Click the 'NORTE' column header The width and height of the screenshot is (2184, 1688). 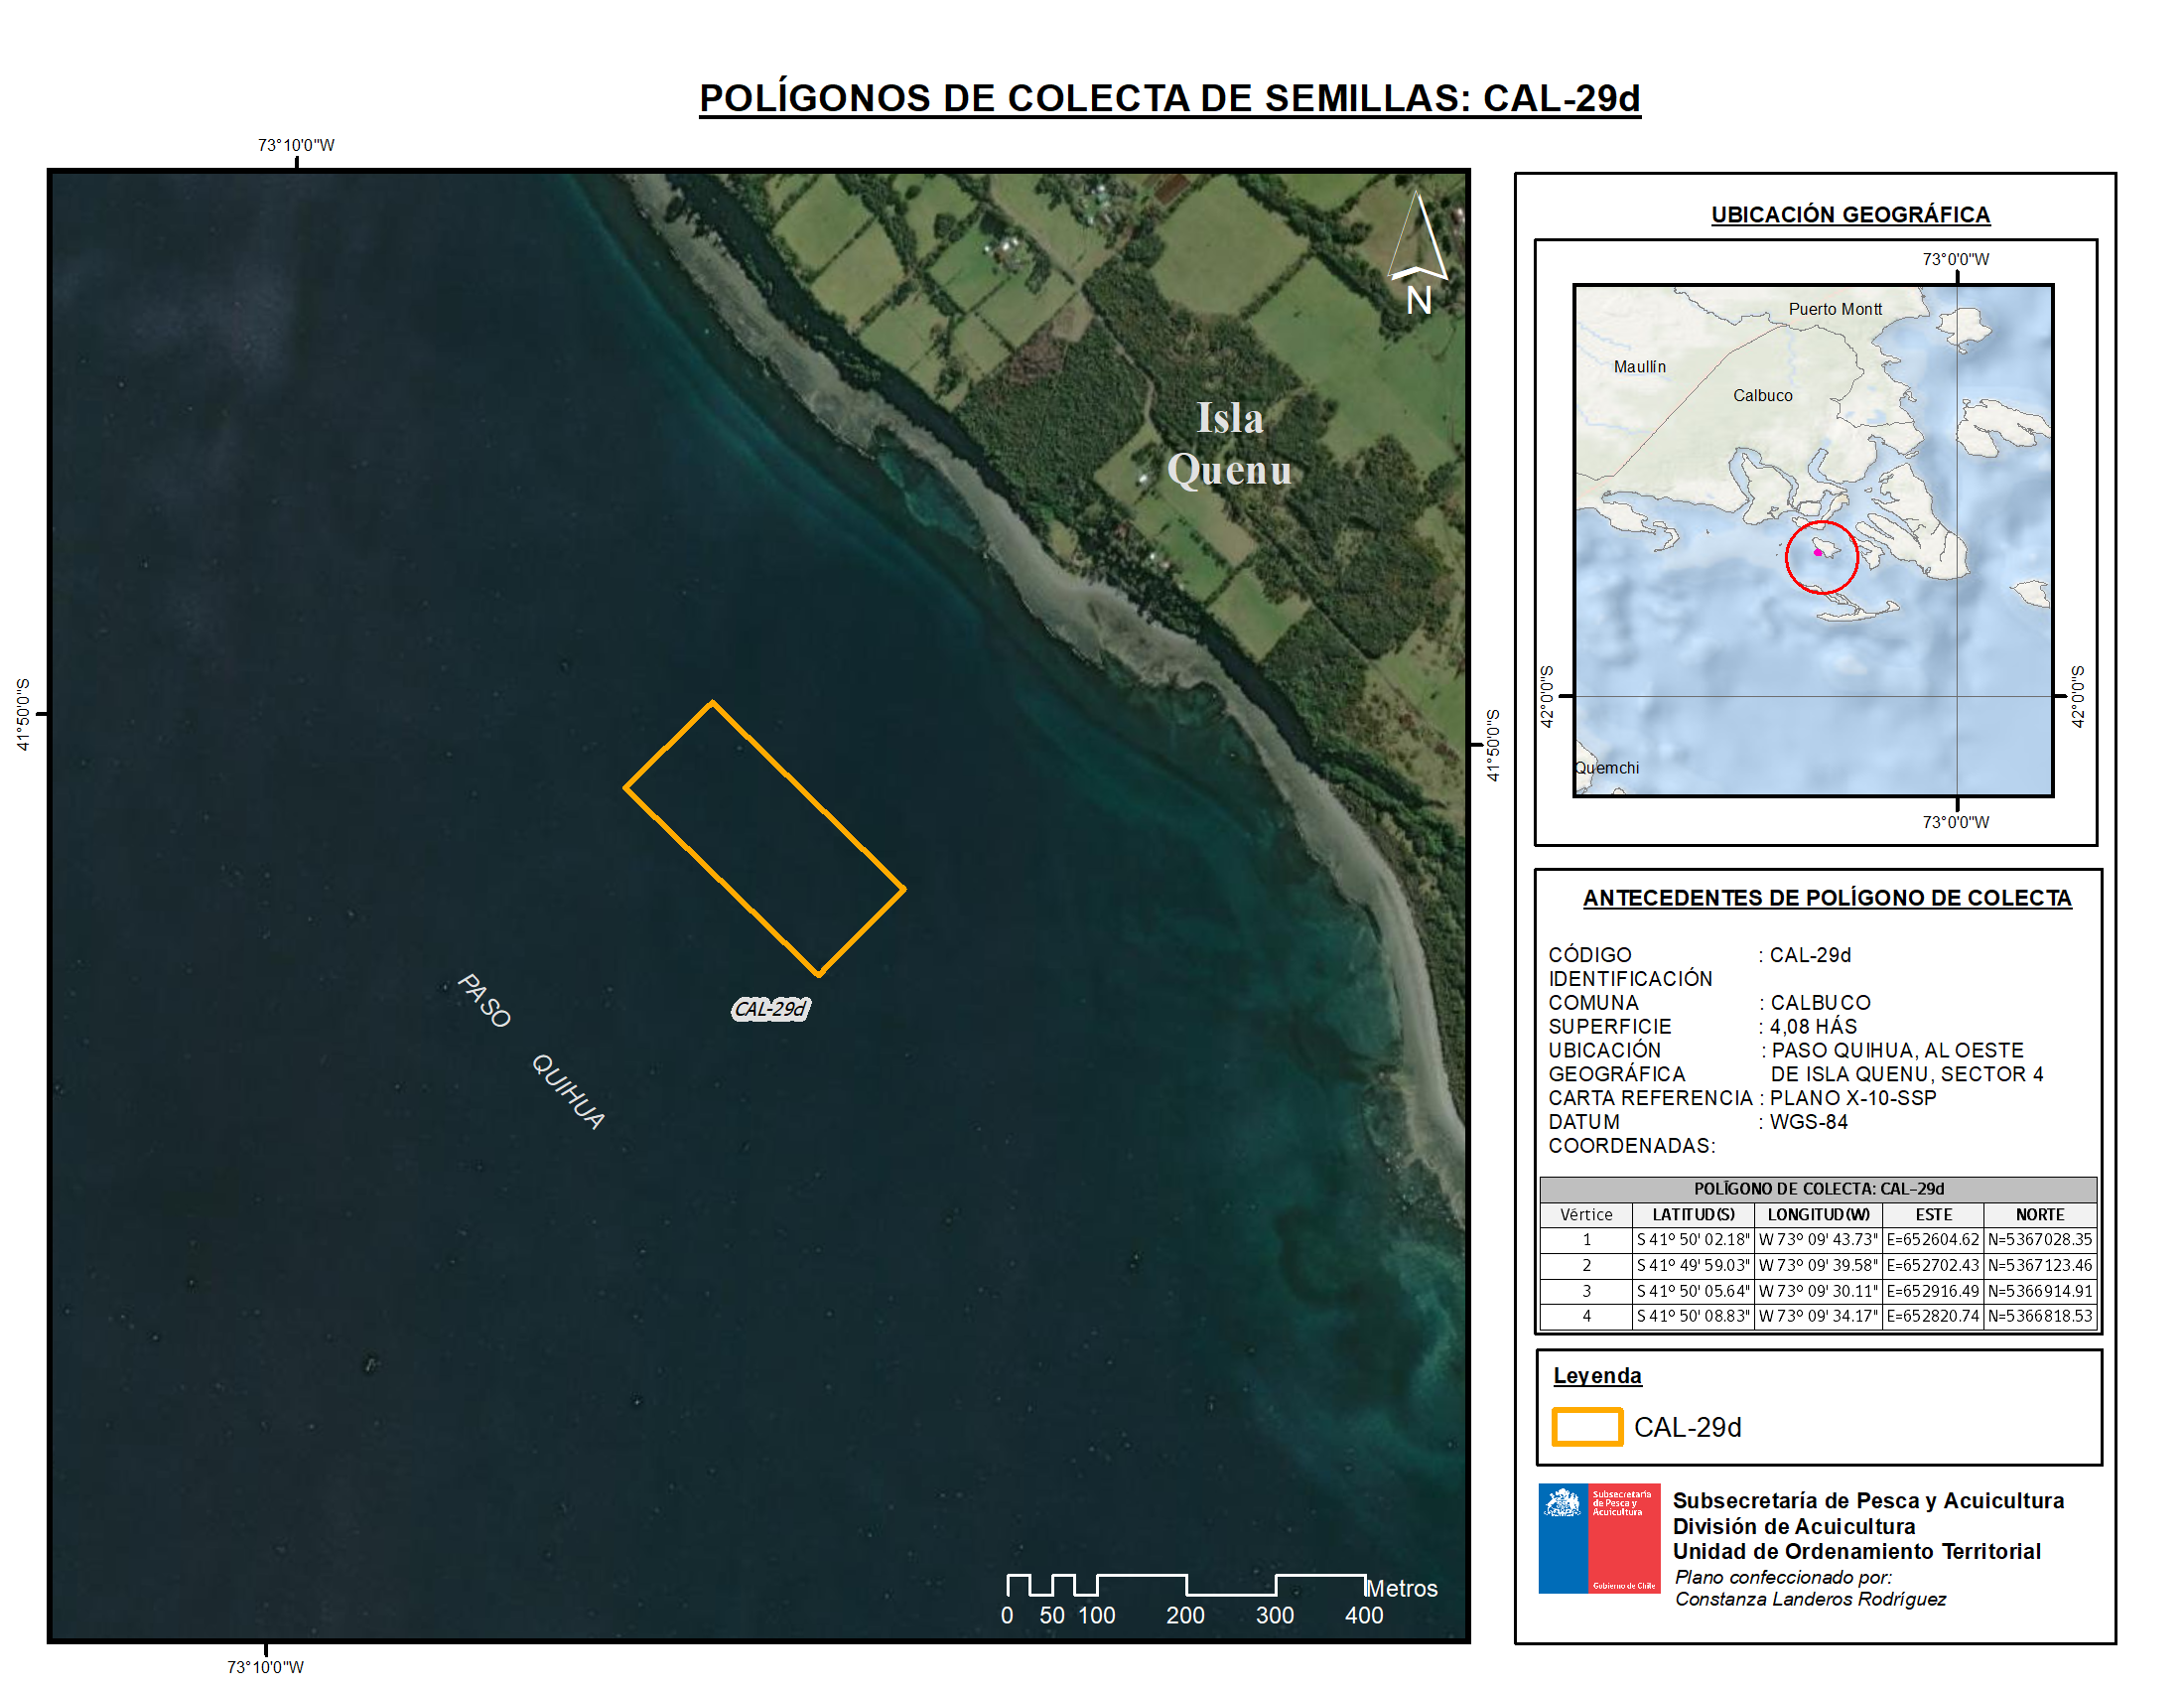click(x=2040, y=1215)
